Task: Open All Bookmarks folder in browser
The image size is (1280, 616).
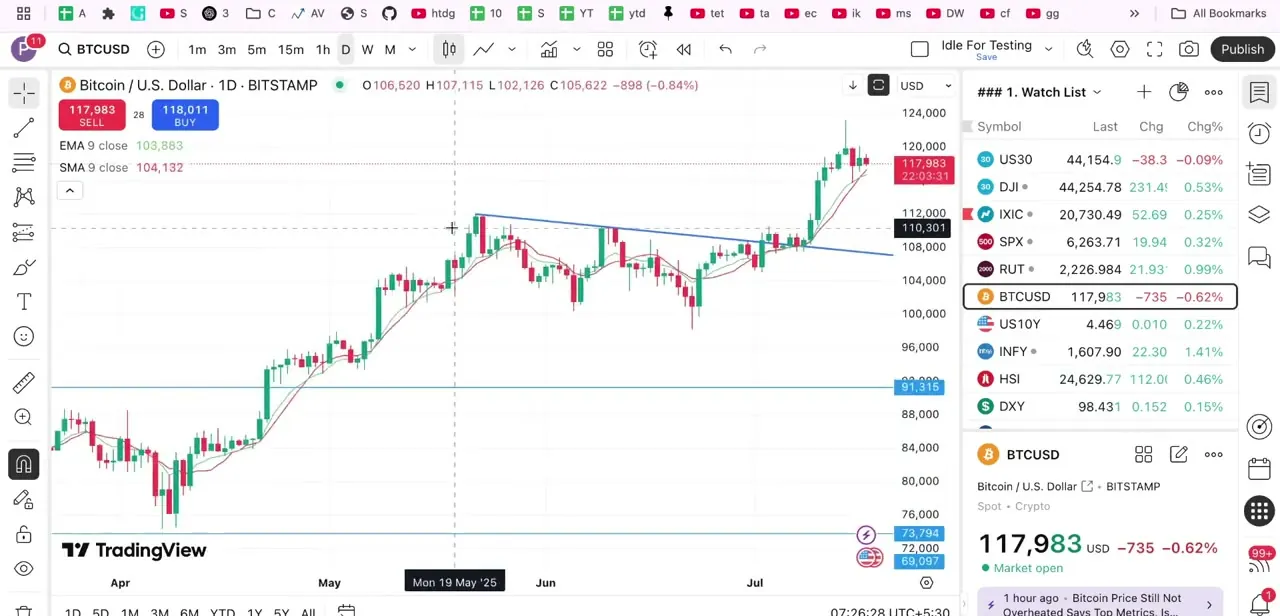Action: [1219, 13]
